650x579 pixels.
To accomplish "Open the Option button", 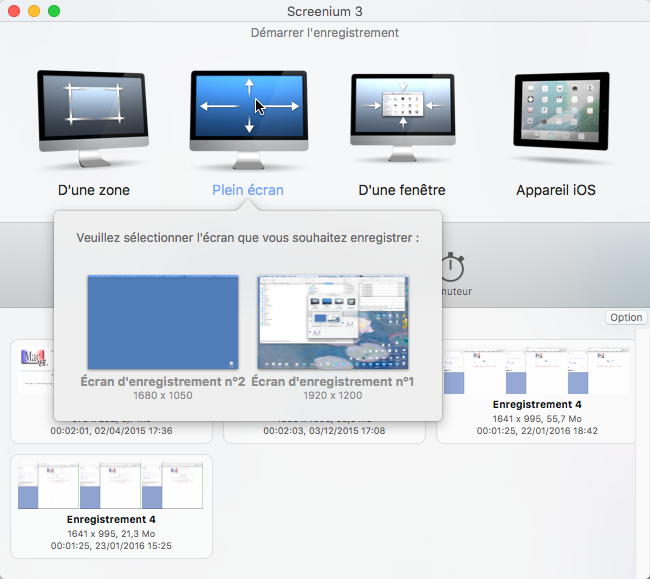I will (x=626, y=317).
